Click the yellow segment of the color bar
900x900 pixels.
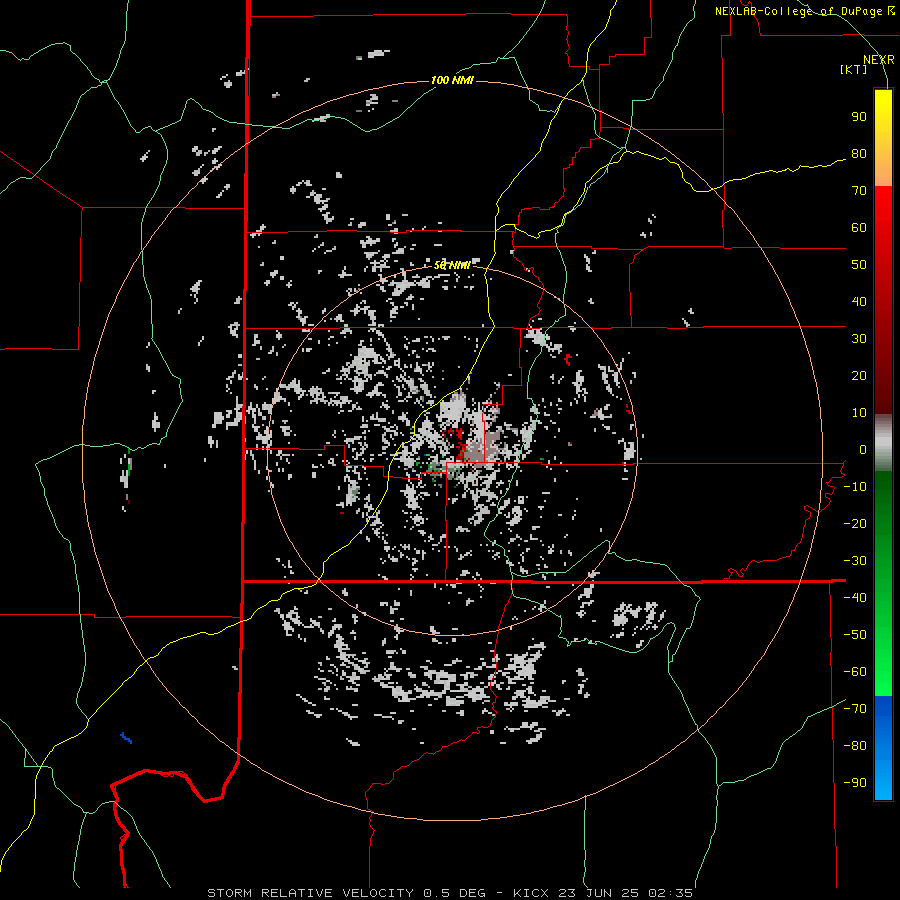click(x=883, y=138)
